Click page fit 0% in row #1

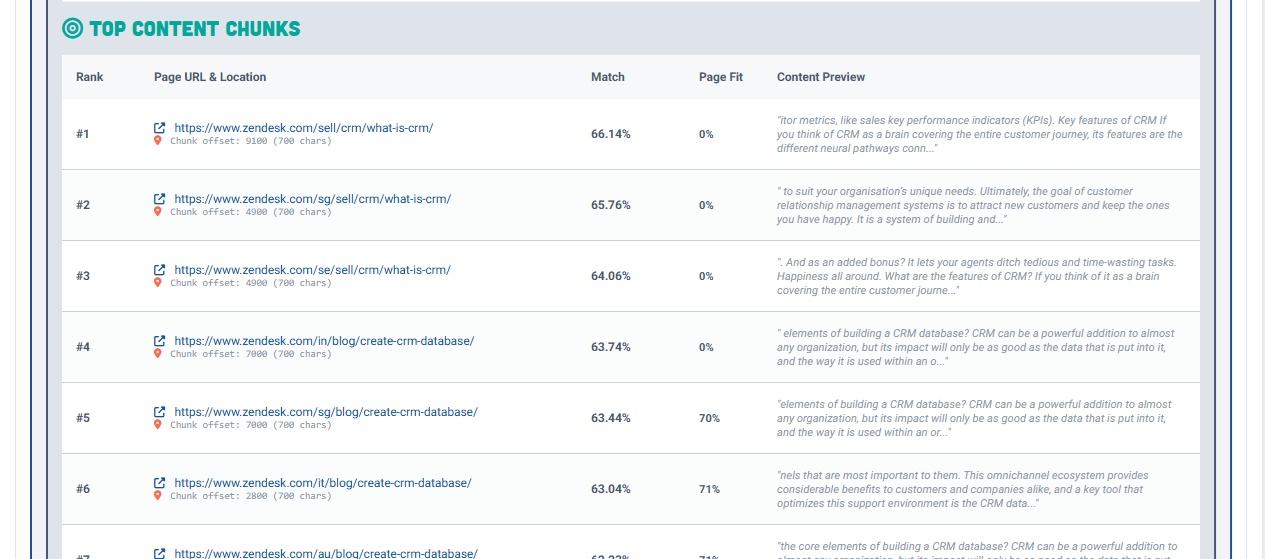click(706, 134)
